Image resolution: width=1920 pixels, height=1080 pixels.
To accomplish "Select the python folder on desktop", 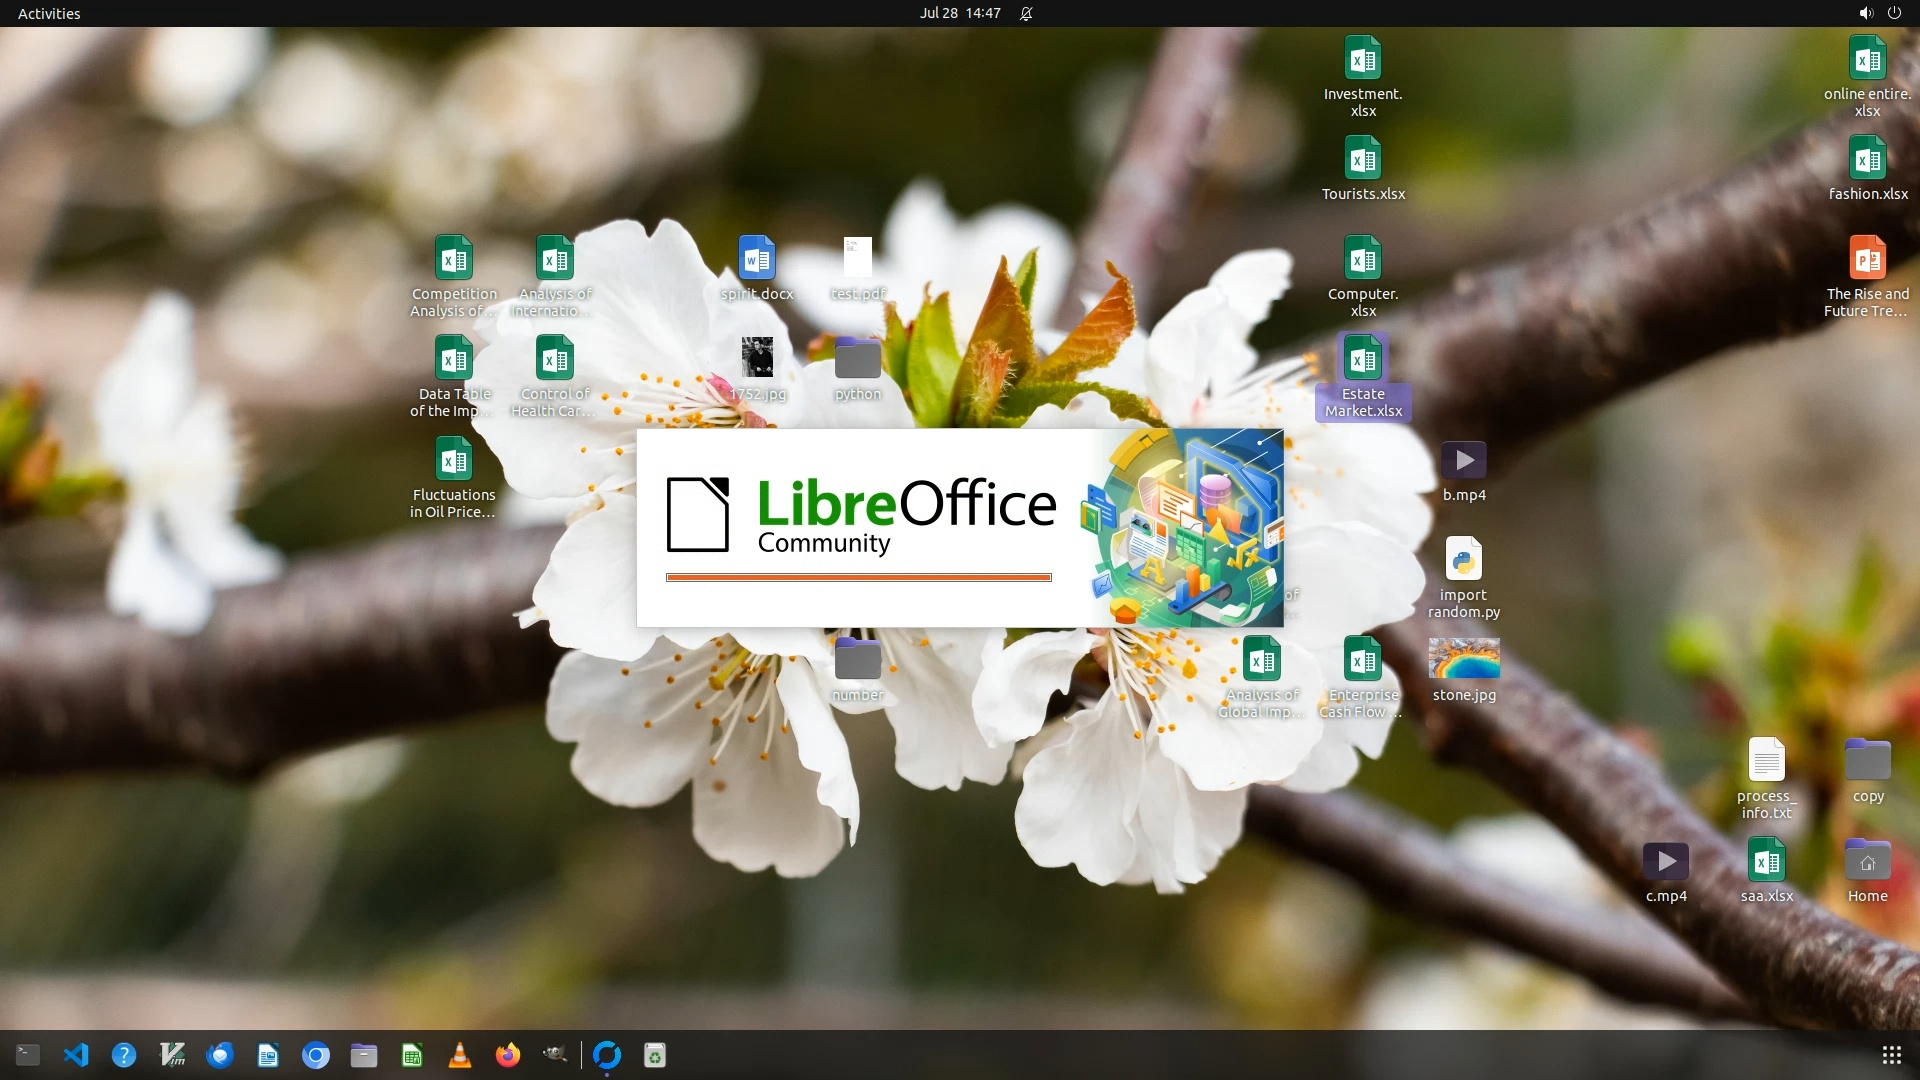I will (857, 359).
